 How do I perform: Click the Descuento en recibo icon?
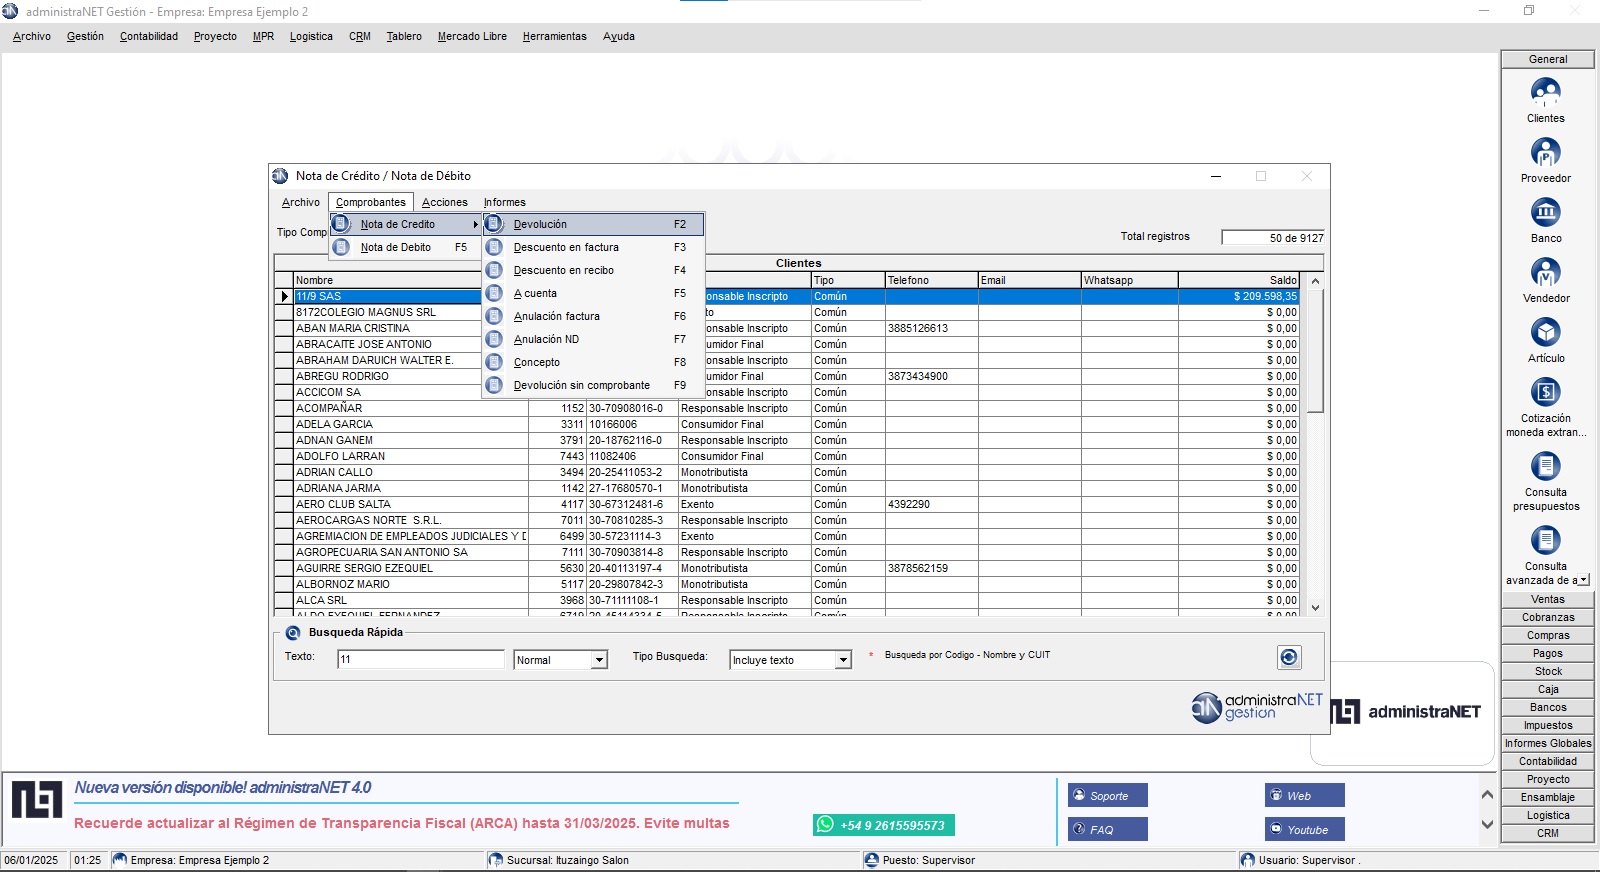coord(494,270)
